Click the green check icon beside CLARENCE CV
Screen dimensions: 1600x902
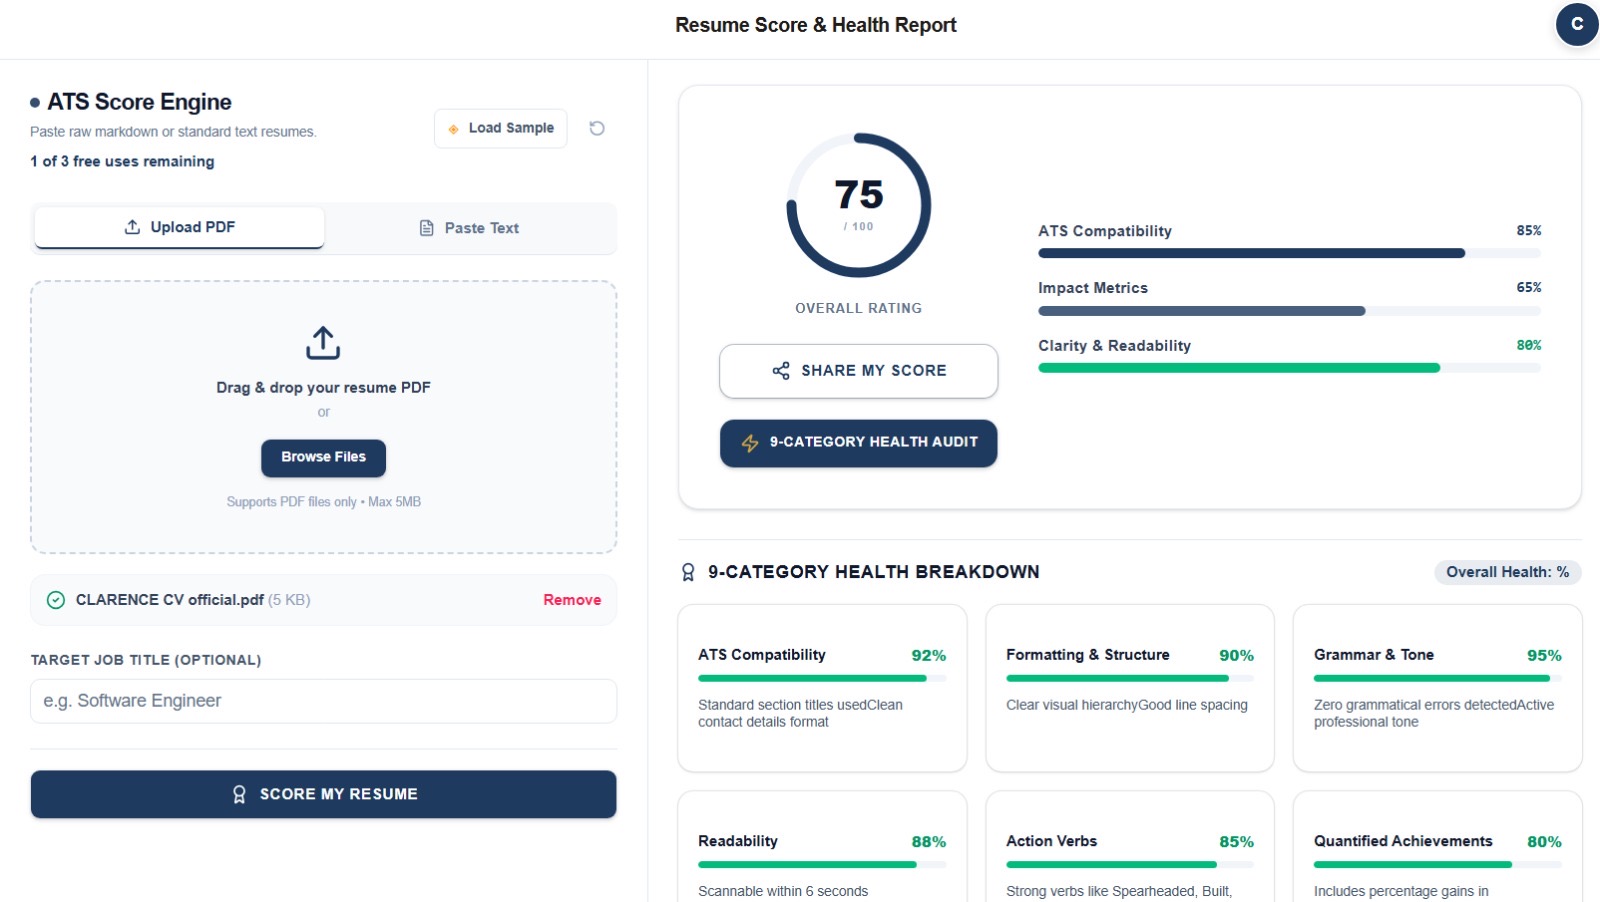tap(56, 600)
